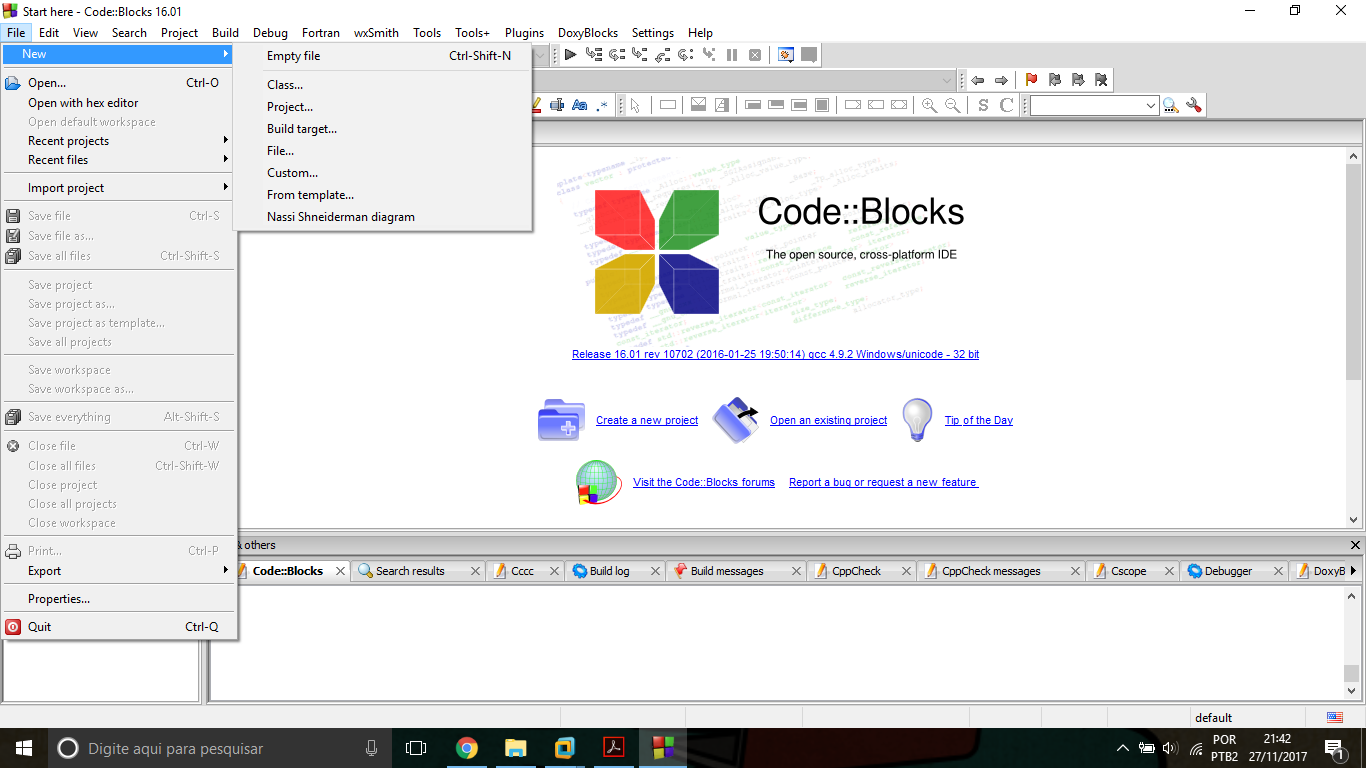Click the Match case 'Aa' icon
The image size is (1366, 768).
579,105
